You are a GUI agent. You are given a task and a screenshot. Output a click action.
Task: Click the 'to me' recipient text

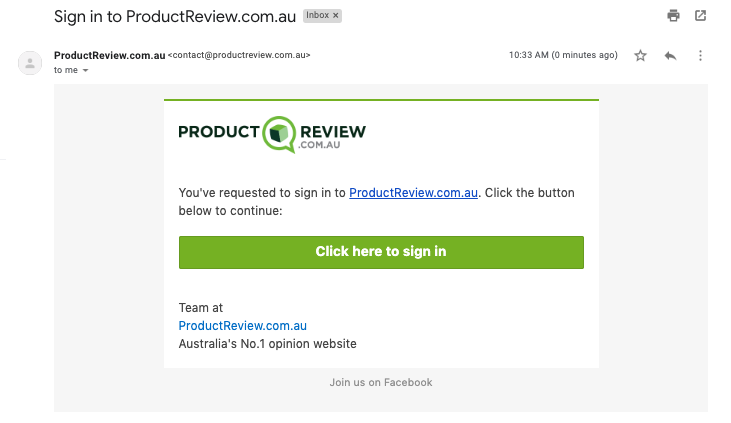click(x=66, y=70)
